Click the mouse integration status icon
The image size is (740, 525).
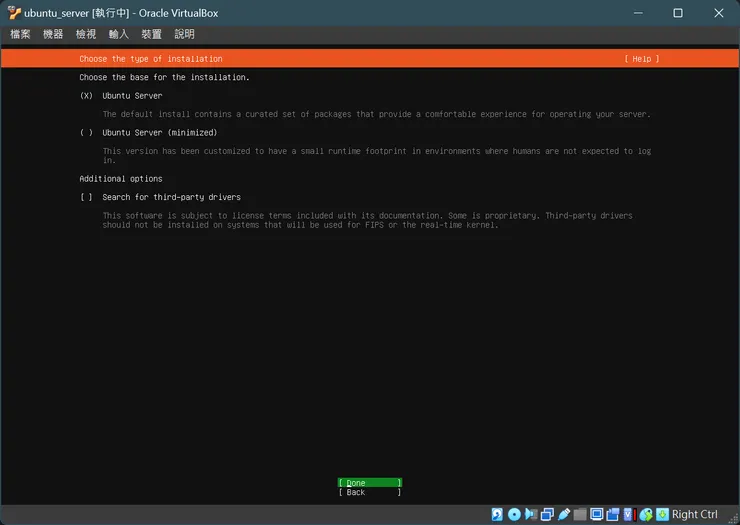[x=646, y=514]
